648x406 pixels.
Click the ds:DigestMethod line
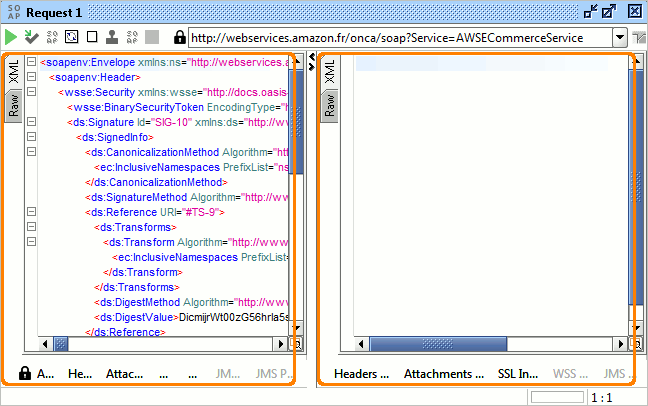tap(192, 303)
